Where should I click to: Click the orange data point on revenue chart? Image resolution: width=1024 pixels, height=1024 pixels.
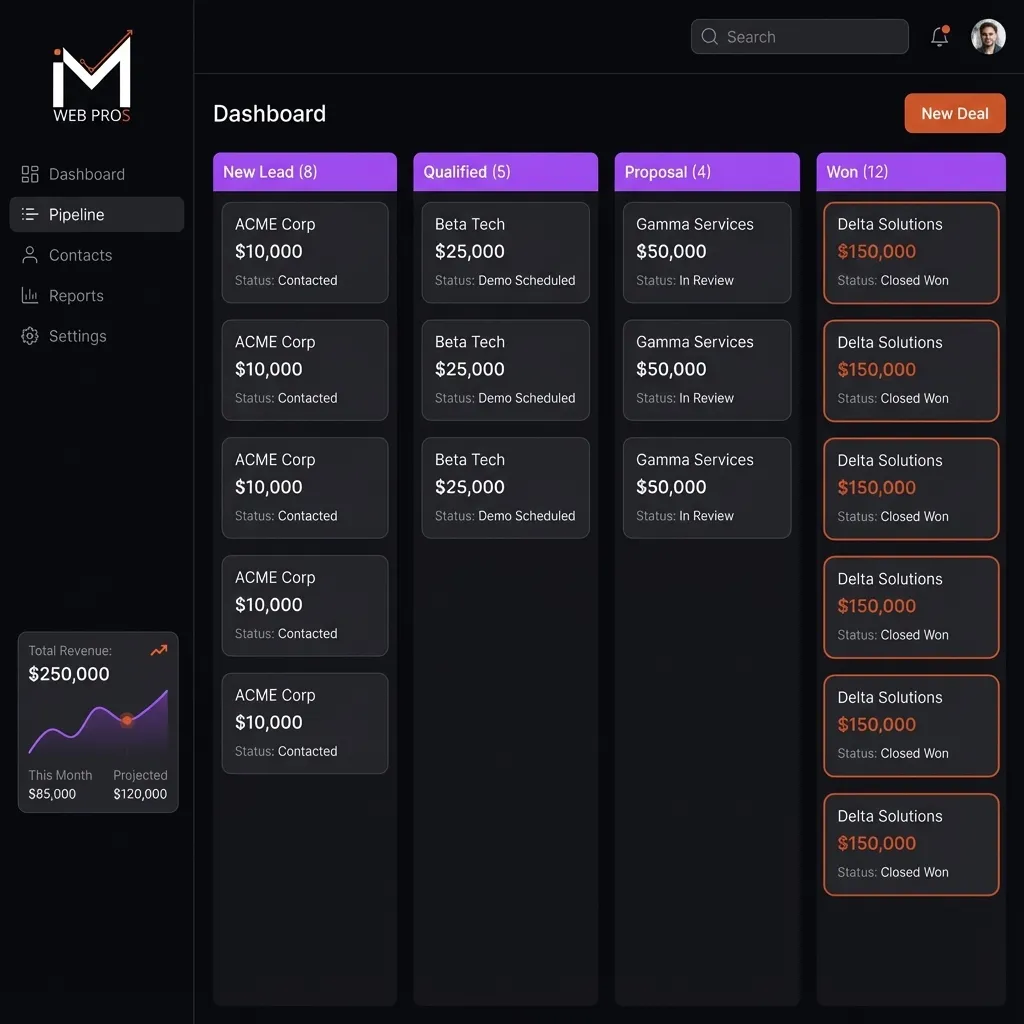point(127,719)
